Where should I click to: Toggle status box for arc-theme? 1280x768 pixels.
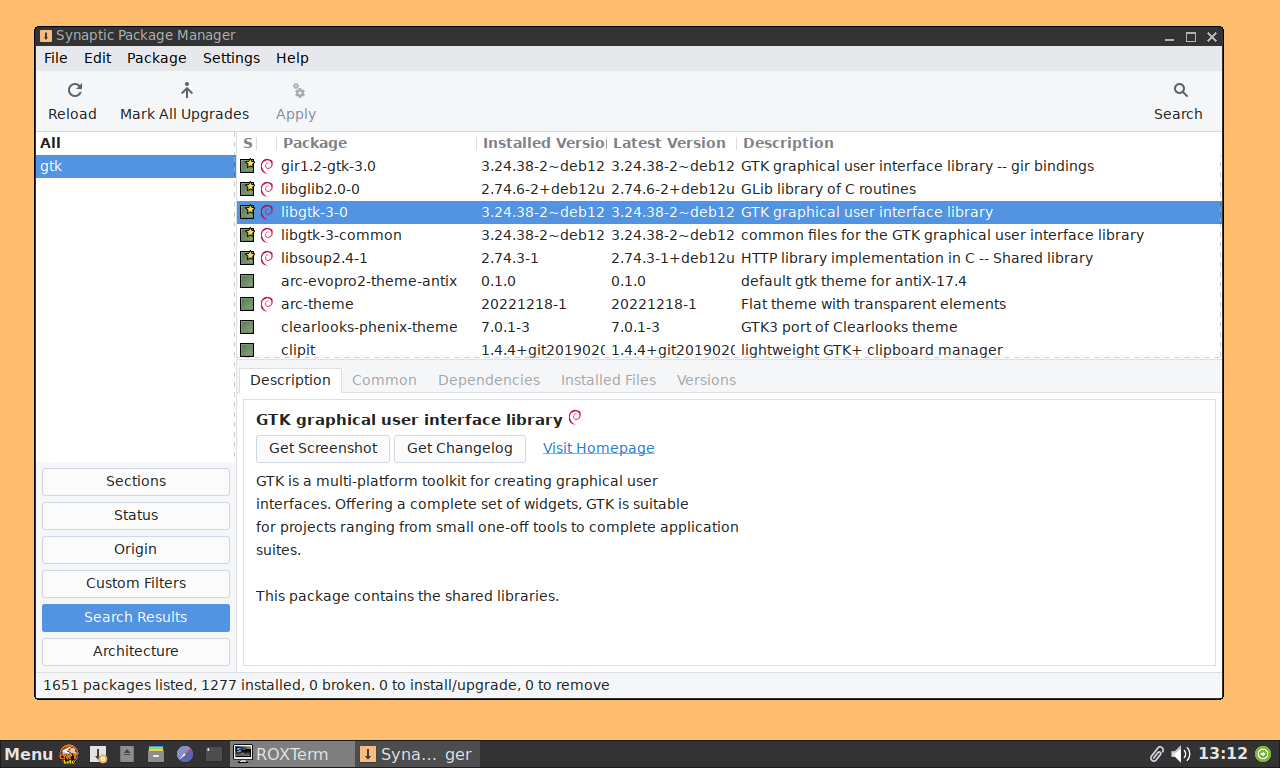pos(247,304)
